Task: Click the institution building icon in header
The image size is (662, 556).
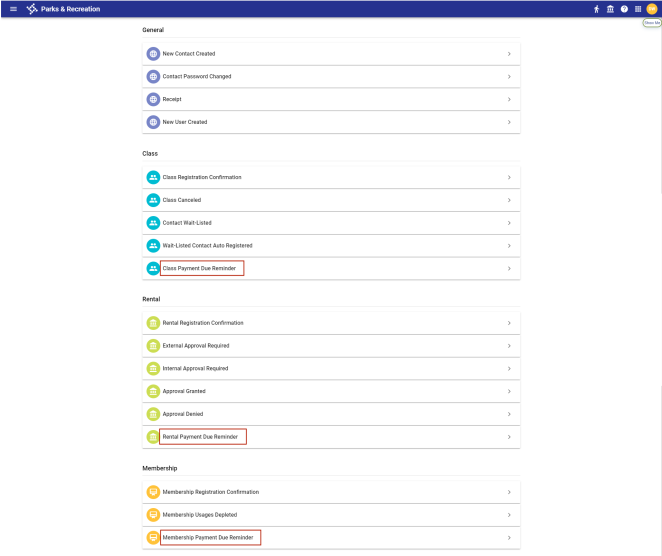Action: (610, 9)
